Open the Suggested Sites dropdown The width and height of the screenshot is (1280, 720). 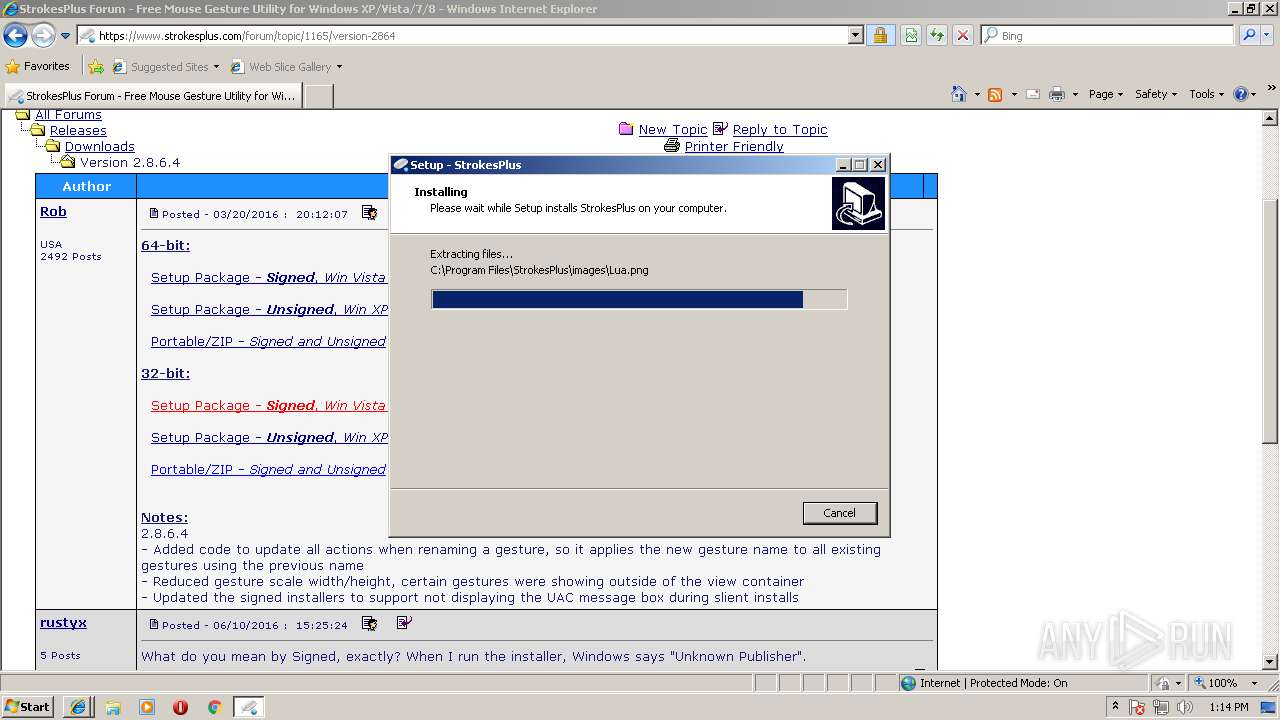pos(216,67)
